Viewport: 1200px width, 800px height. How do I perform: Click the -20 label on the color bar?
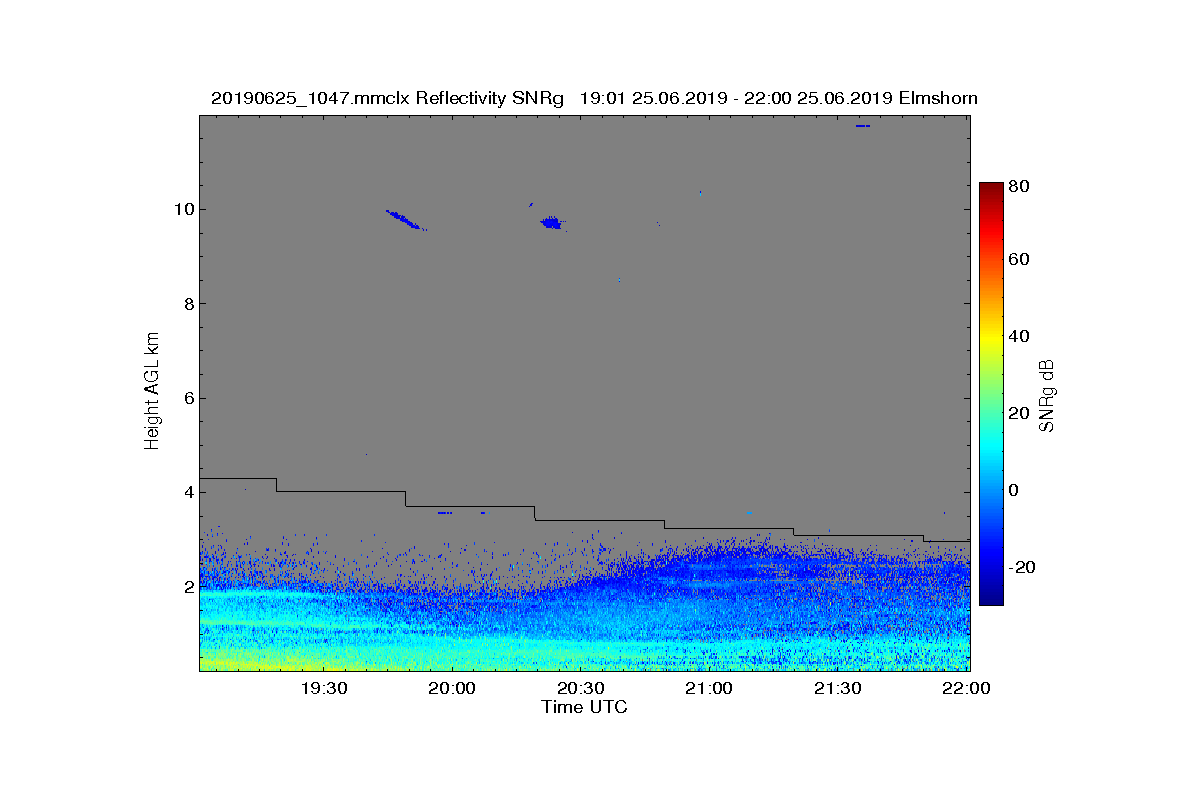1021,567
